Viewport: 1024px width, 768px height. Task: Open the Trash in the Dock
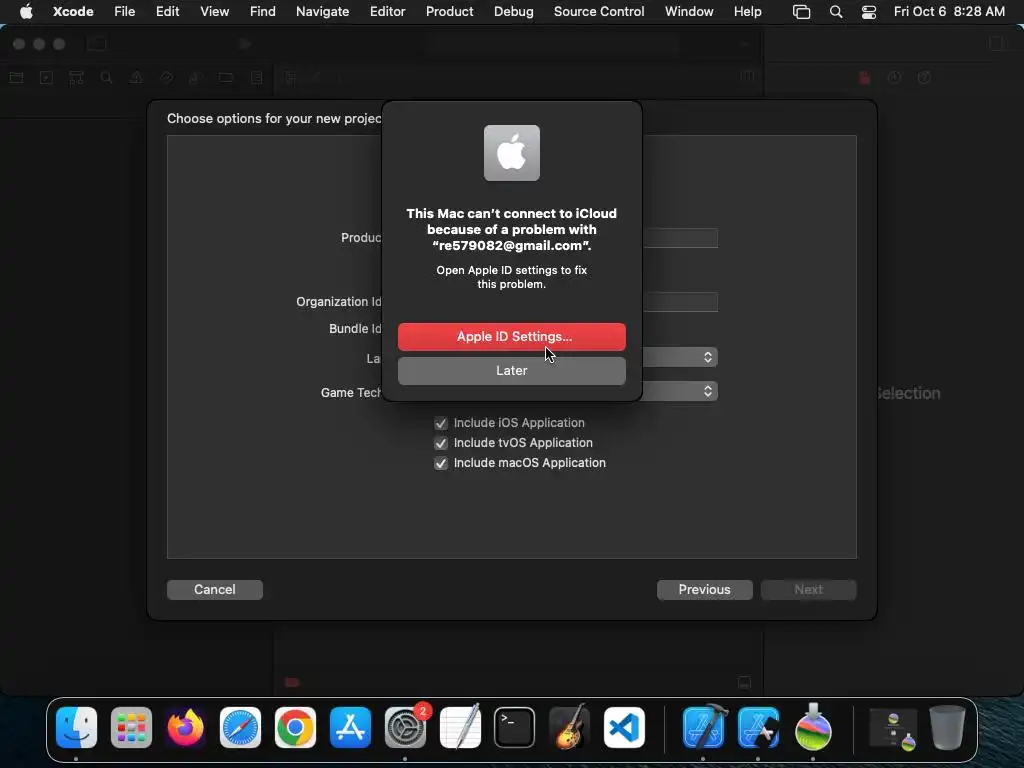tap(947, 728)
